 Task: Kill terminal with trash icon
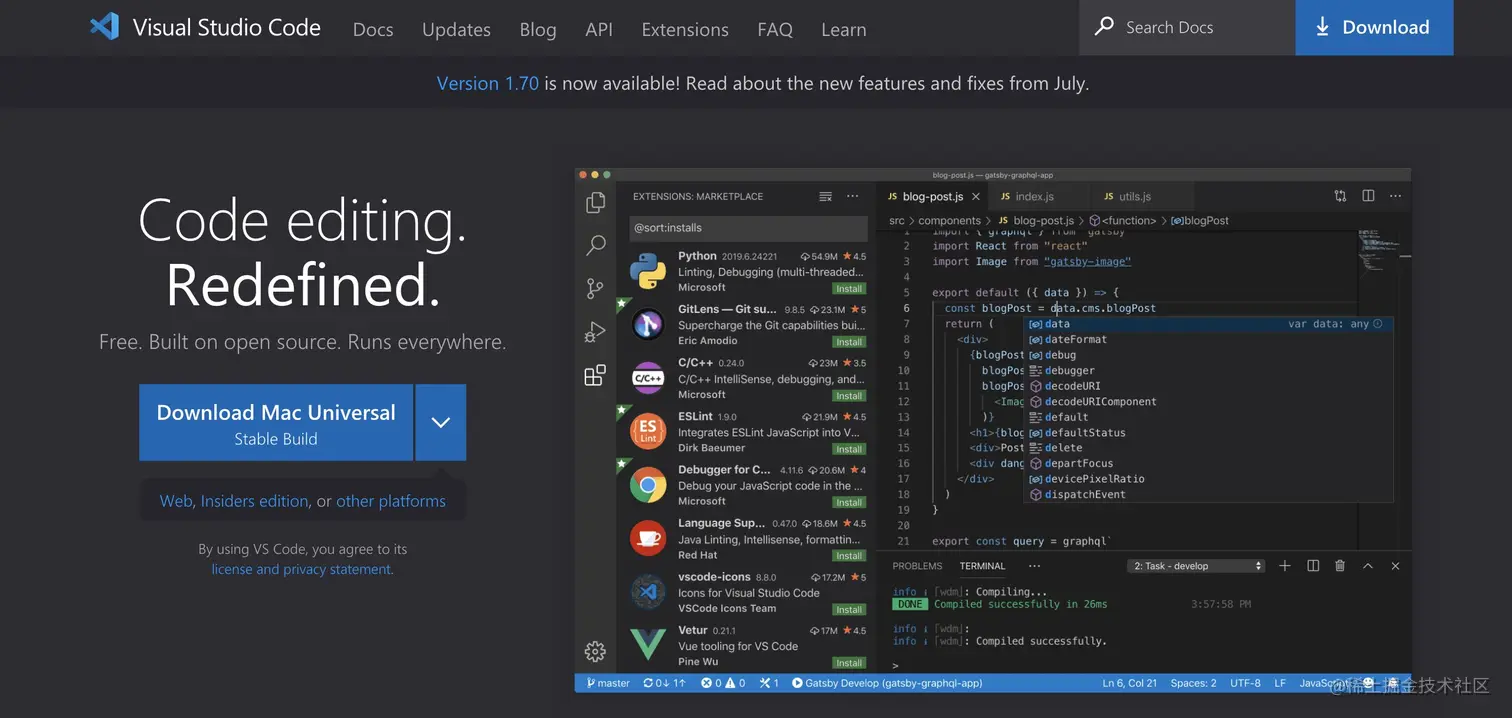(x=1340, y=566)
